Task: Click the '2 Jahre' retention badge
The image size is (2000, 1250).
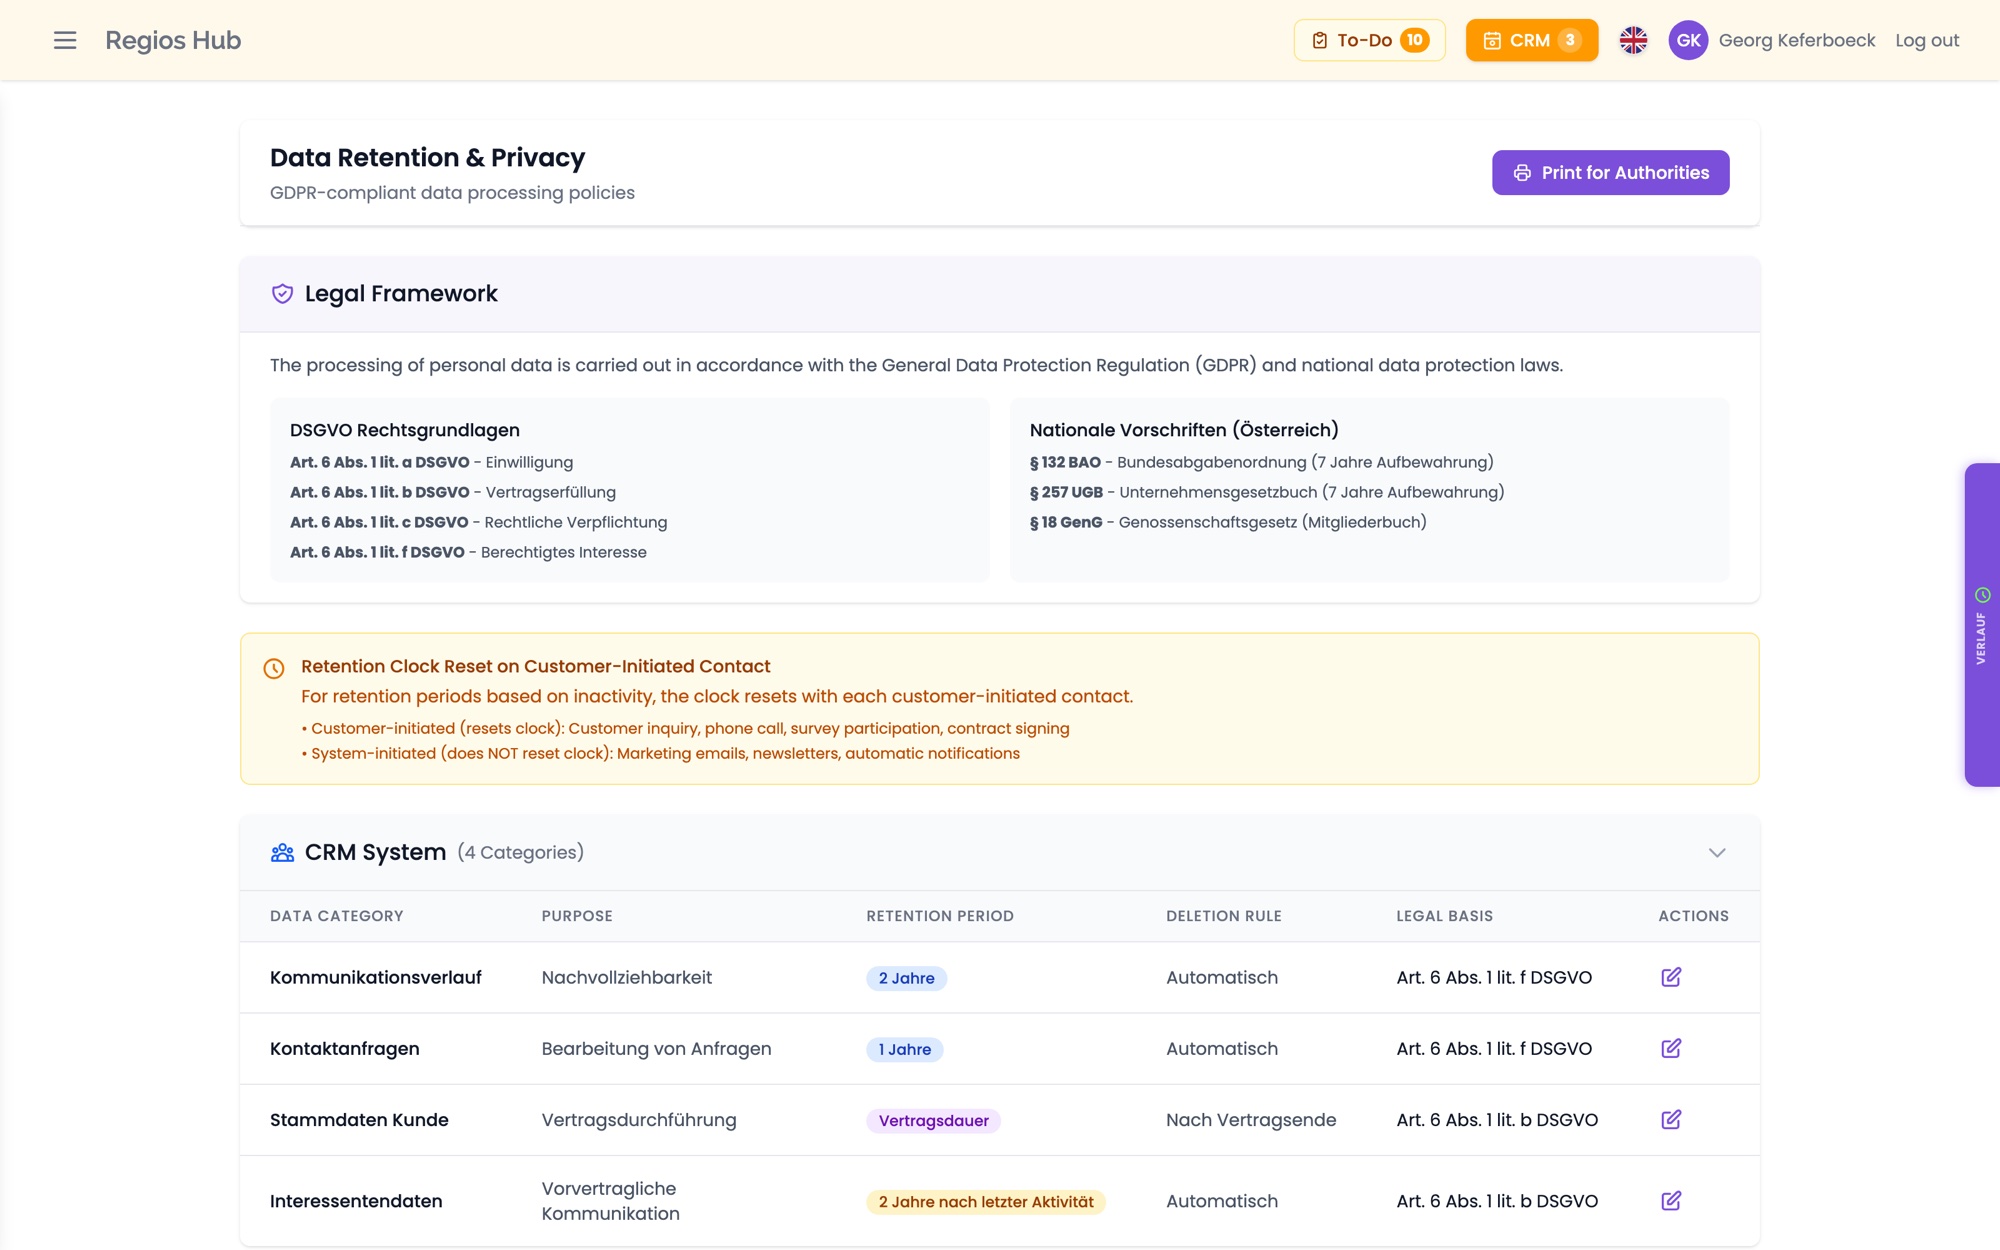Action: [x=907, y=978]
